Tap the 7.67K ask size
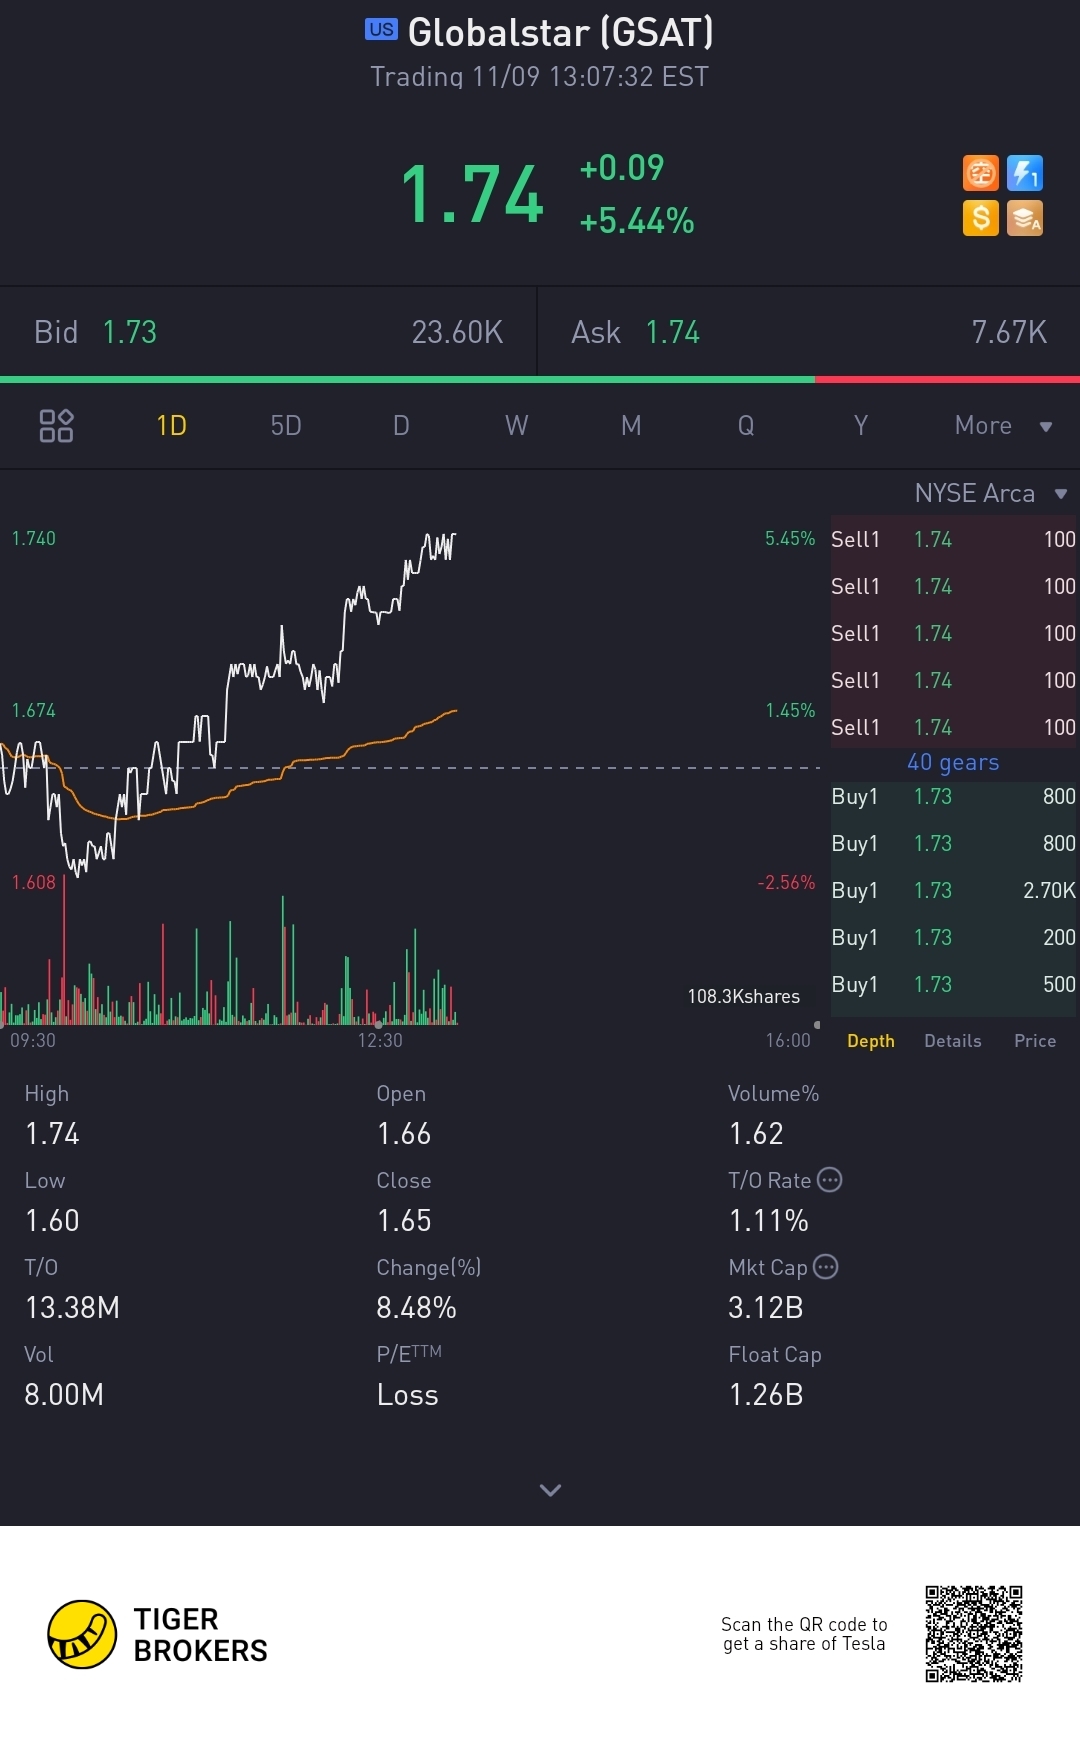 [x=1009, y=332]
